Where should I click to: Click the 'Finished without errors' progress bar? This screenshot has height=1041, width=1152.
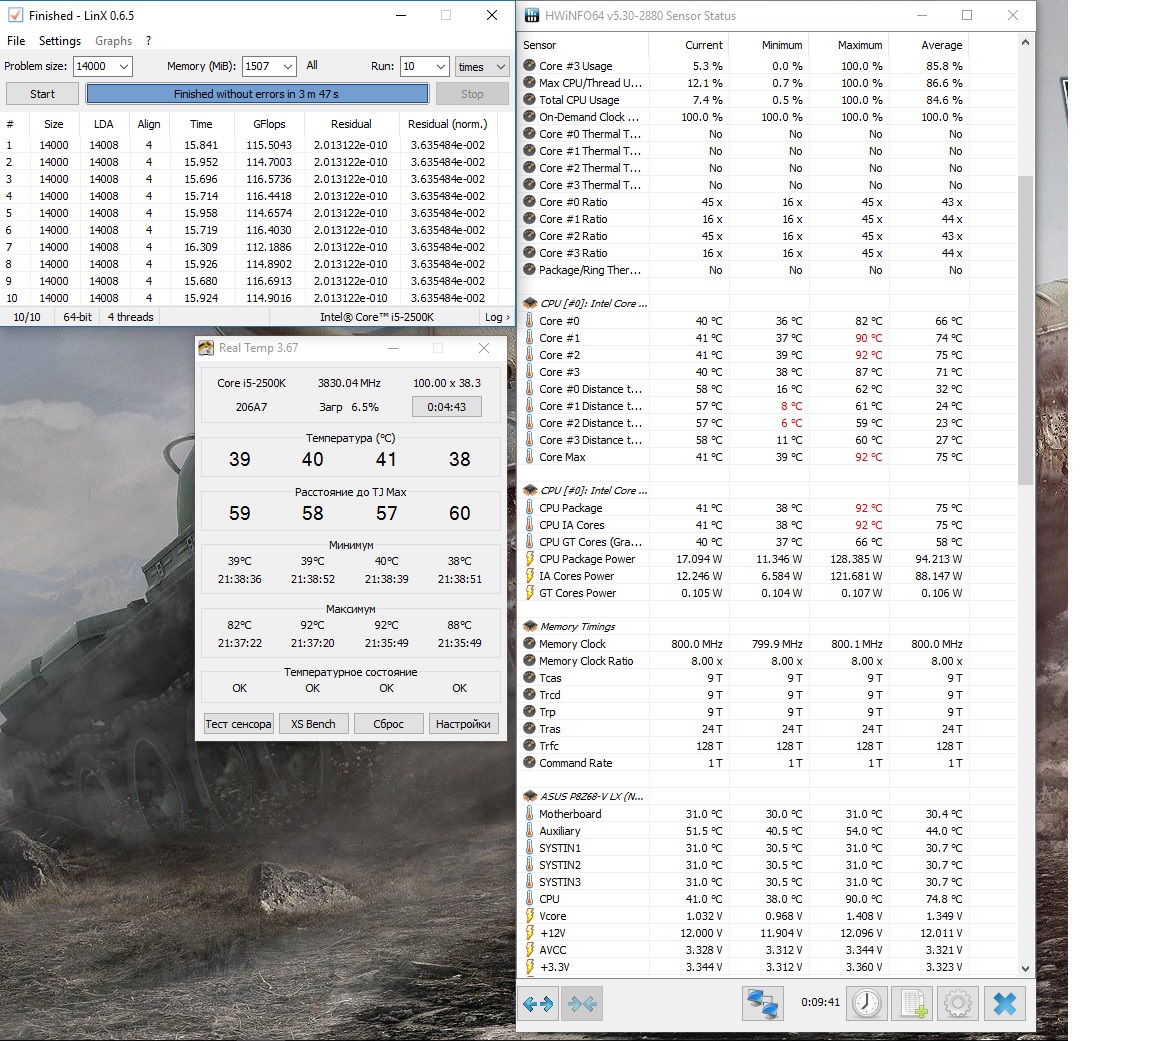pos(257,94)
